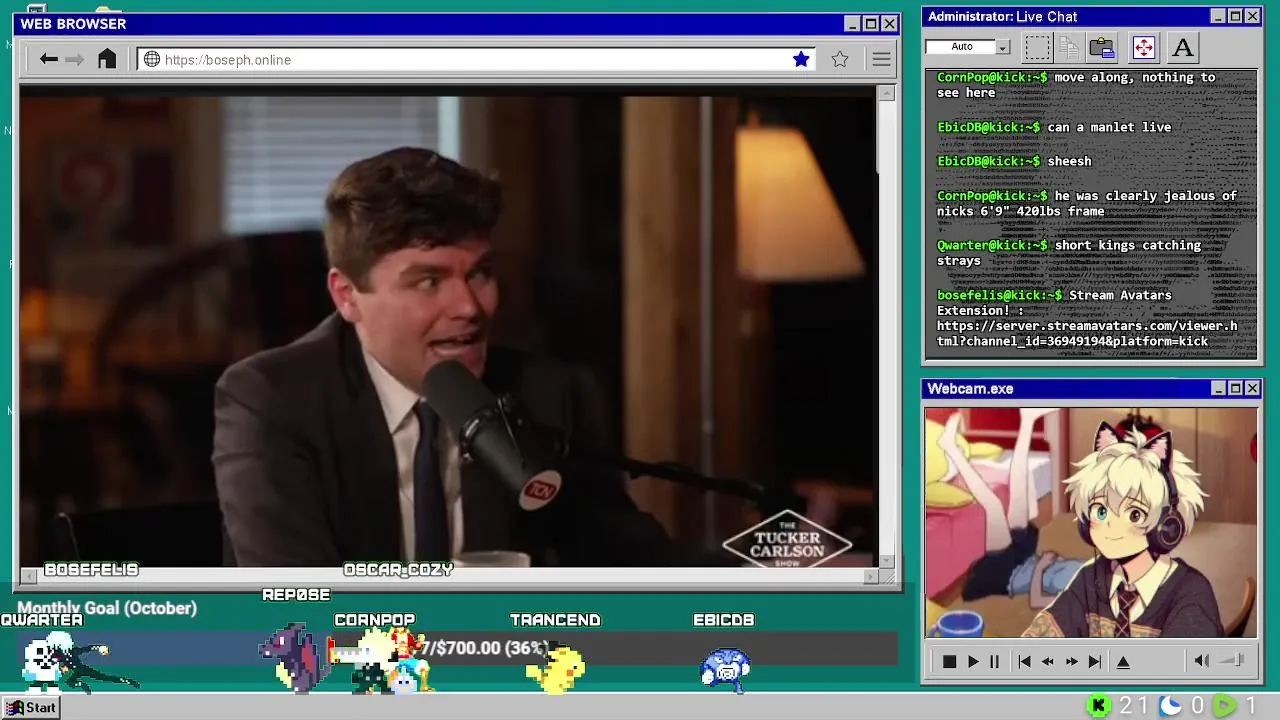Skip to previous track in Webcam.exe
The image size is (1280, 720).
(x=1024, y=661)
